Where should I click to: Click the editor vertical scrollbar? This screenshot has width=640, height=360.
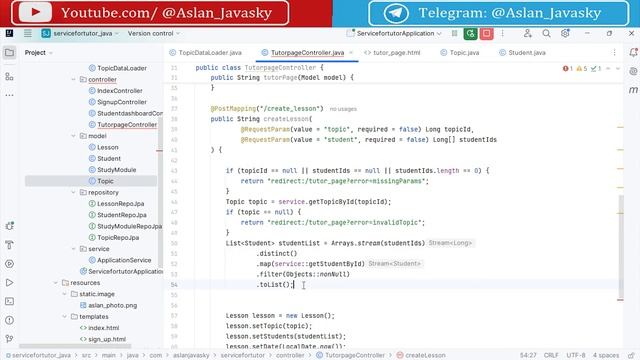[621, 247]
